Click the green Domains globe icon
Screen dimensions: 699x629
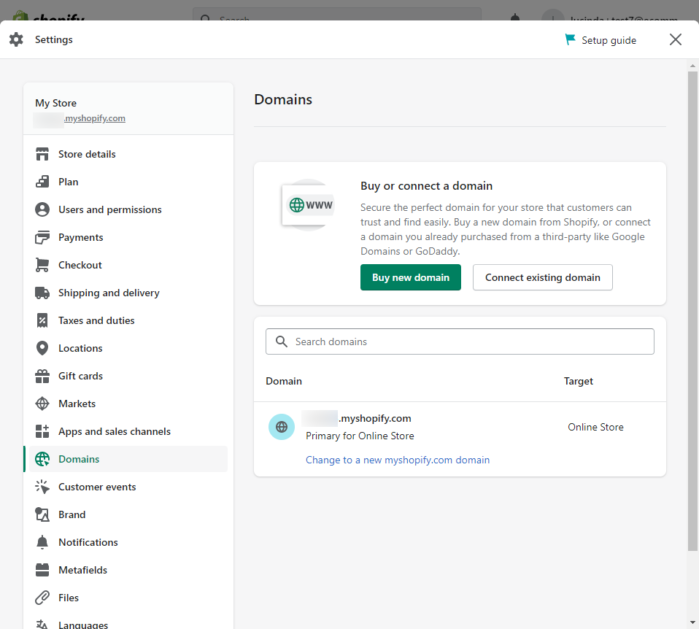point(42,459)
